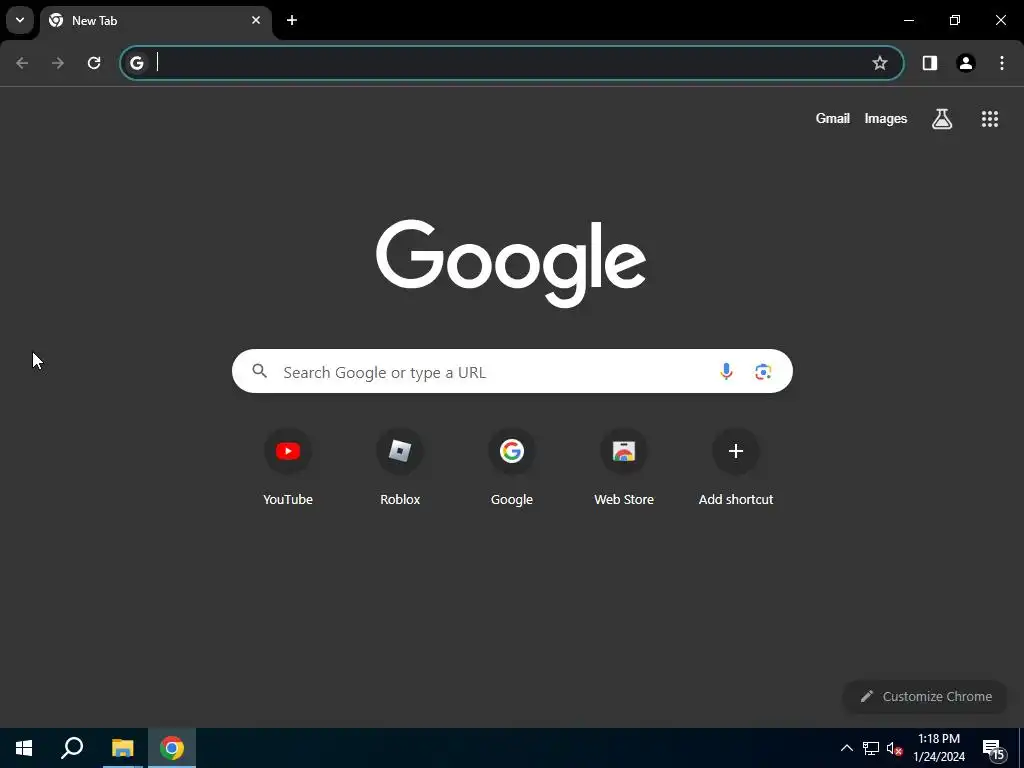This screenshot has height=768, width=1024.
Task: Open network status tray icon
Action: 871,748
